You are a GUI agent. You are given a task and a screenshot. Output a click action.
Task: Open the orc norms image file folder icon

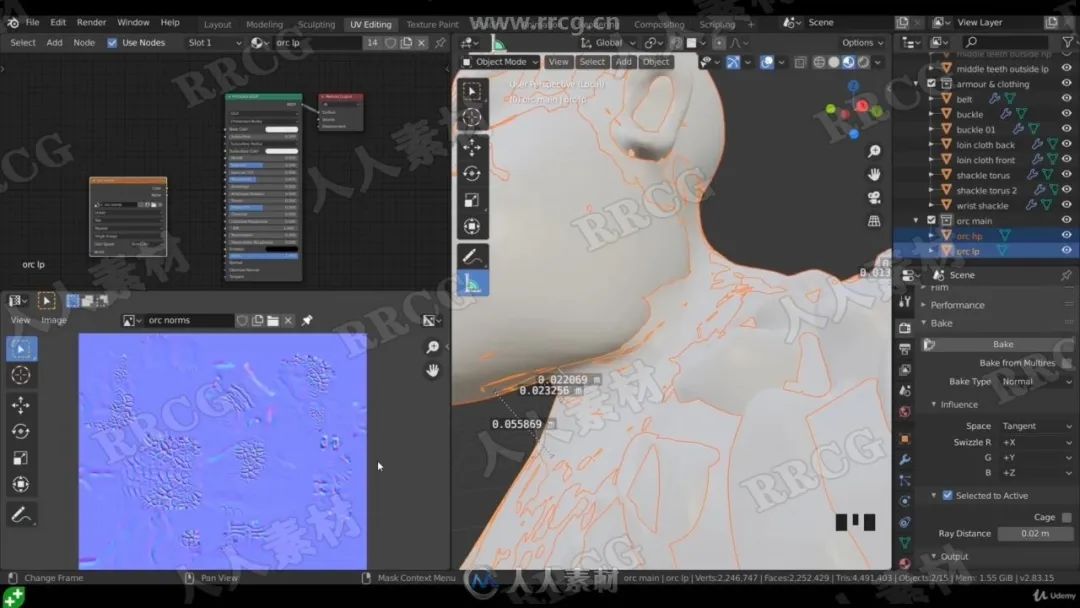click(273, 320)
